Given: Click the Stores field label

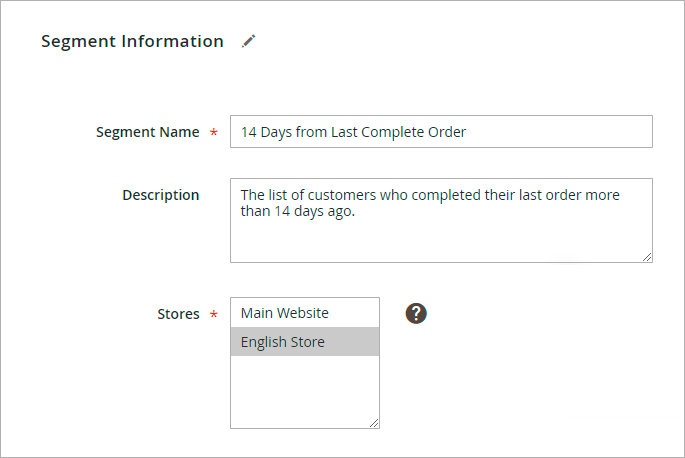Looking at the screenshot, I should click(x=178, y=314).
